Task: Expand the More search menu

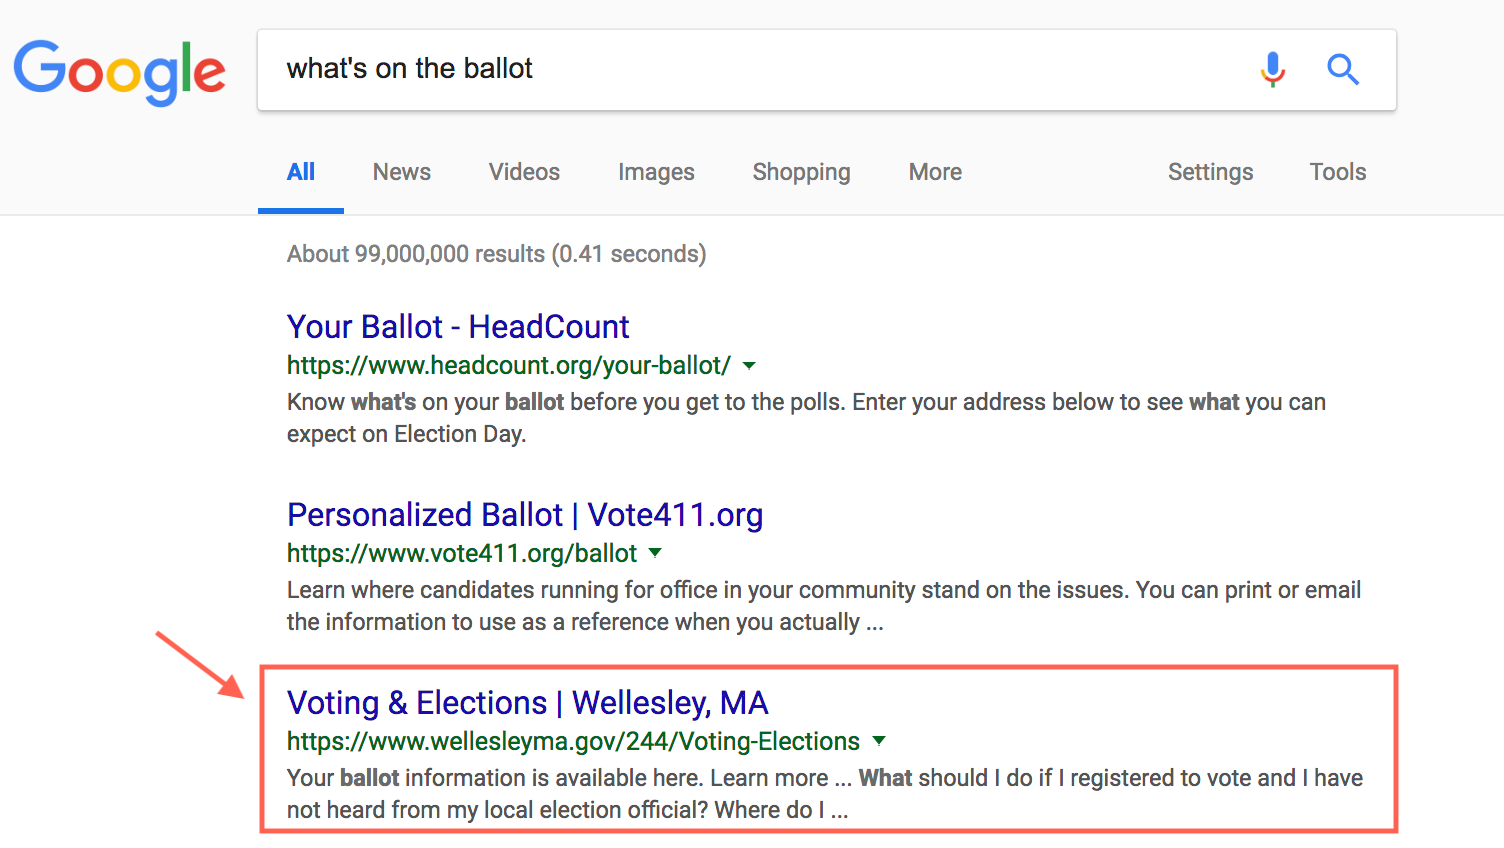Action: [935, 172]
